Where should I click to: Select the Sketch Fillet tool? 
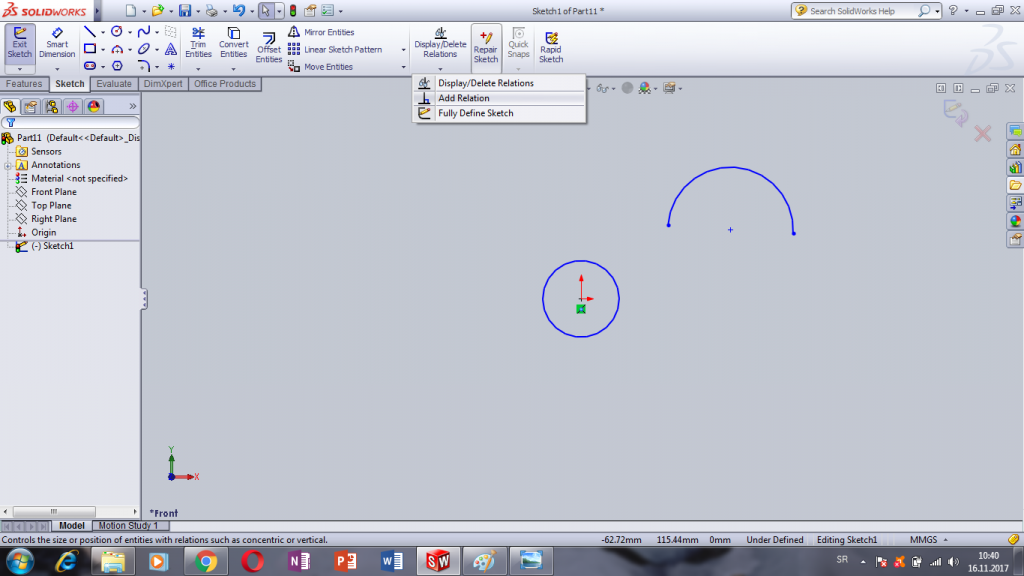(144, 66)
